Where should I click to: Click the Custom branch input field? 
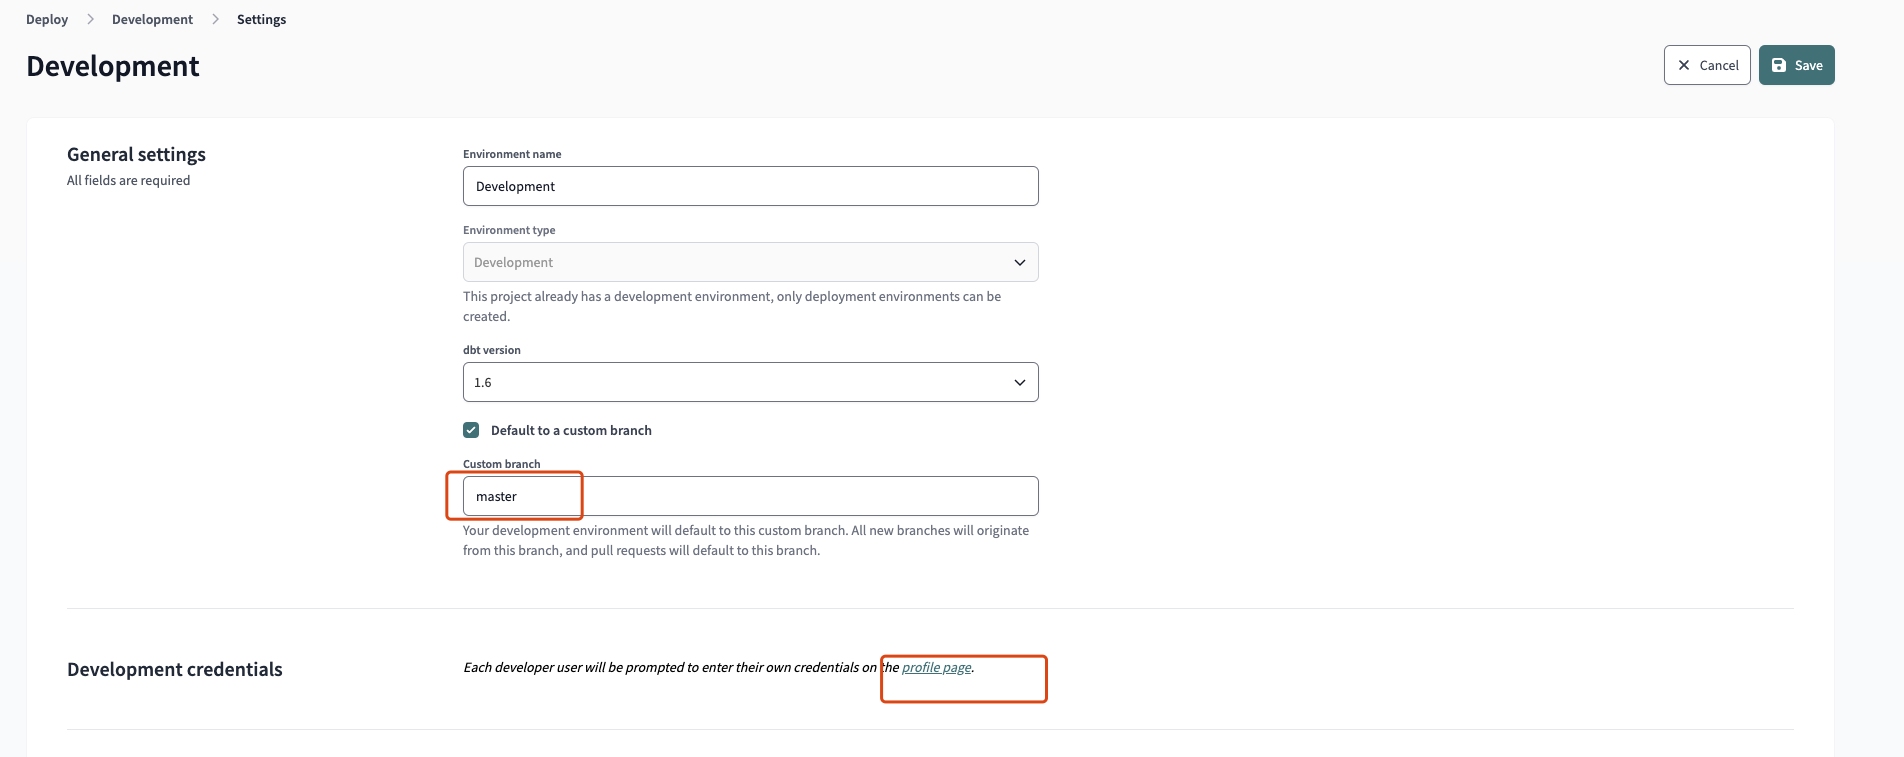[x=750, y=496]
